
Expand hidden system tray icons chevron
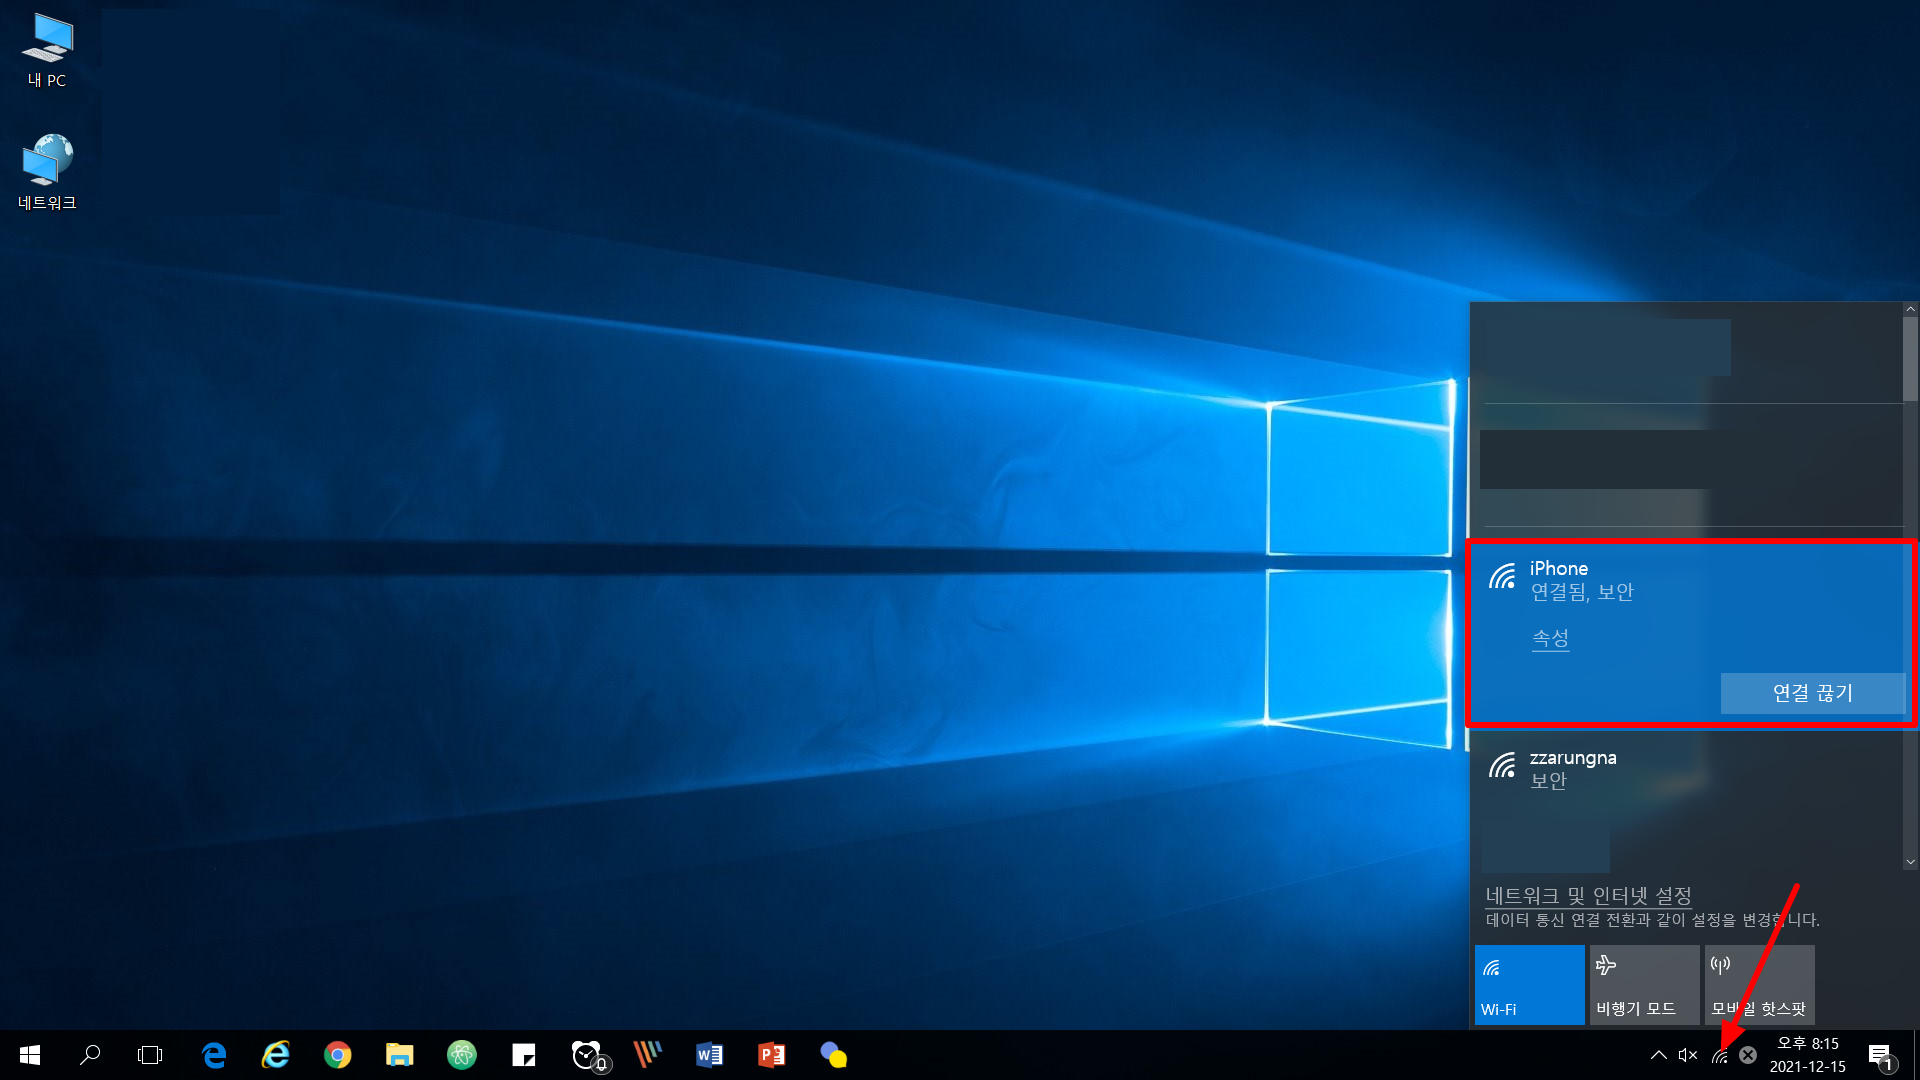pos(1658,1055)
